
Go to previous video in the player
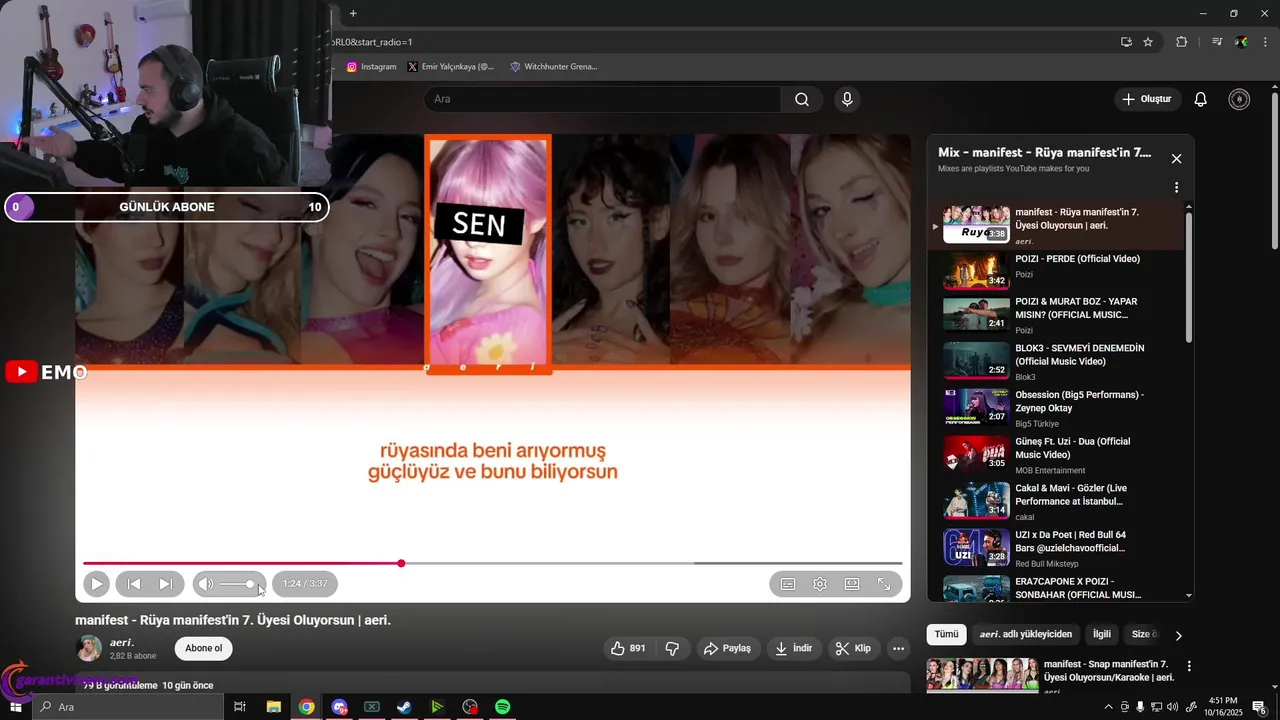point(134,584)
